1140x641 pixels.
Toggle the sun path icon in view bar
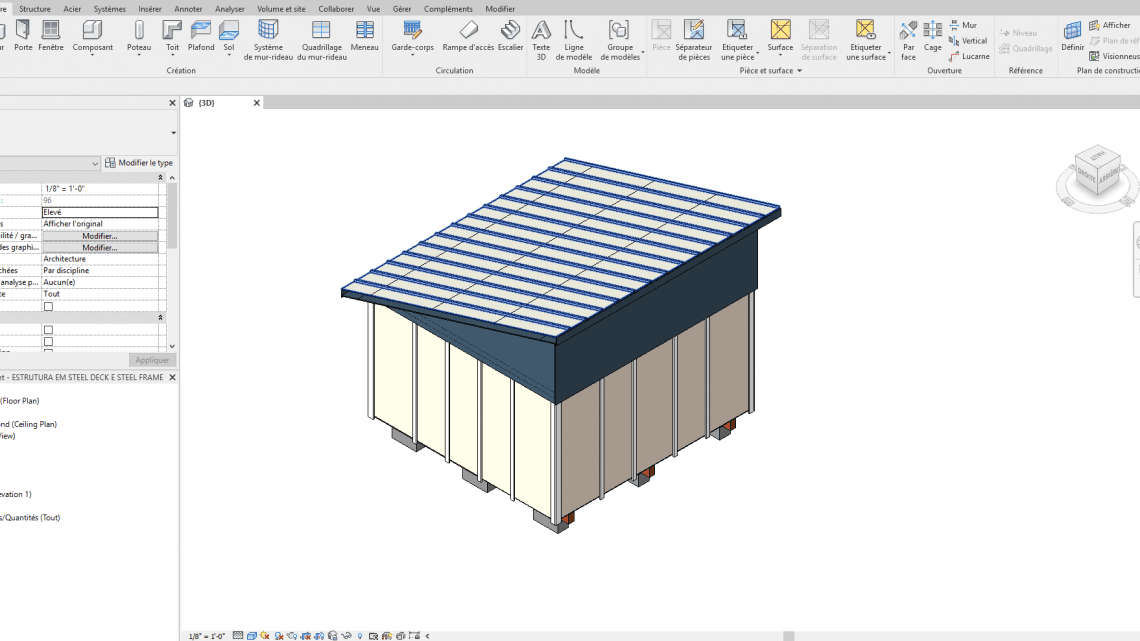[x=265, y=635]
